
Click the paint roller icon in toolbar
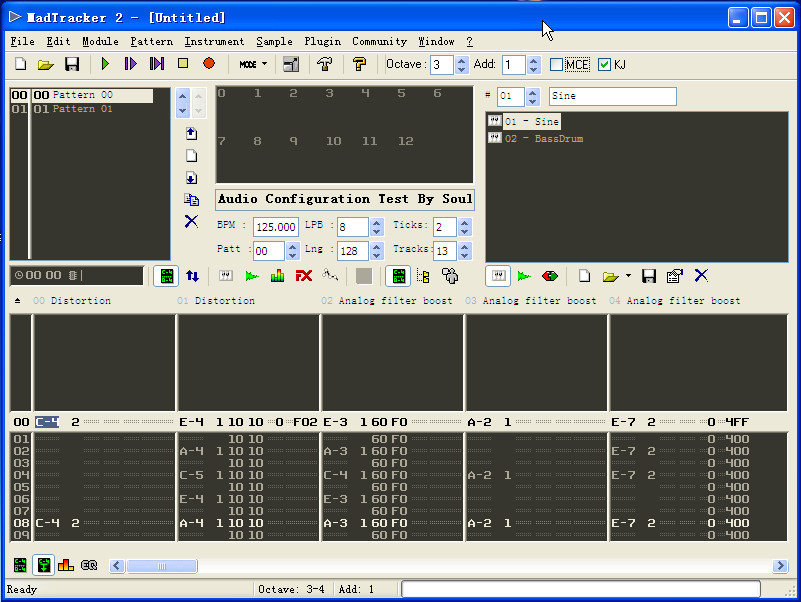360,64
